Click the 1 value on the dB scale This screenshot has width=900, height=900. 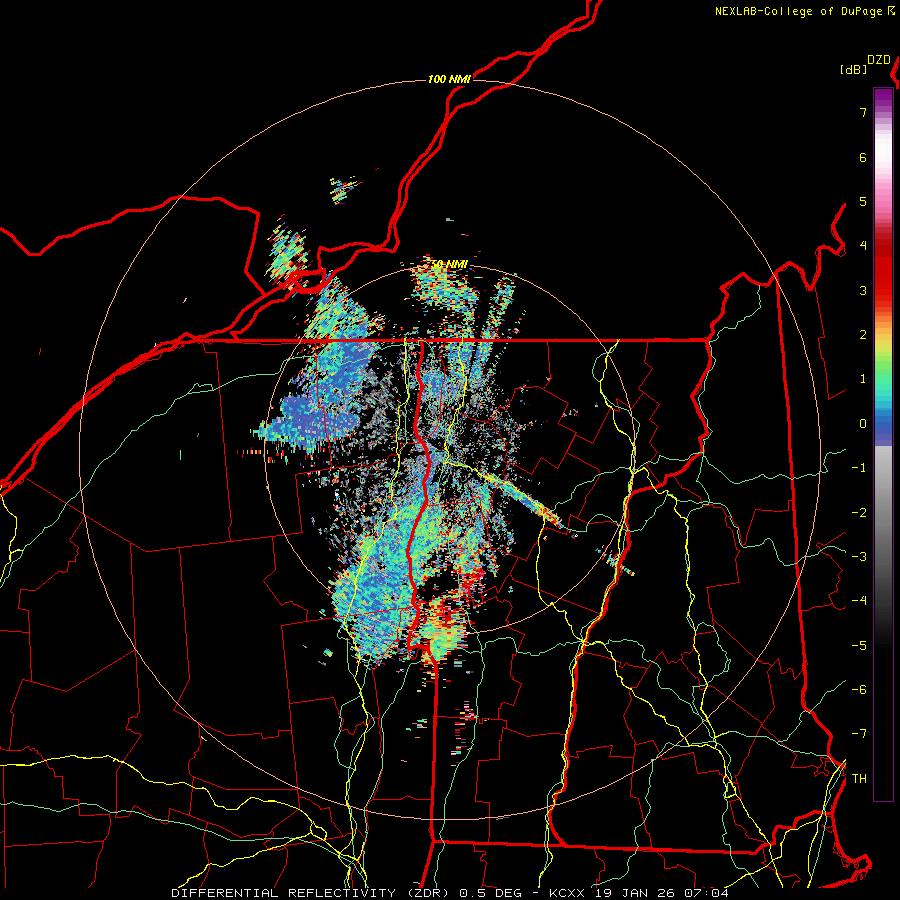pyautogui.click(x=863, y=379)
